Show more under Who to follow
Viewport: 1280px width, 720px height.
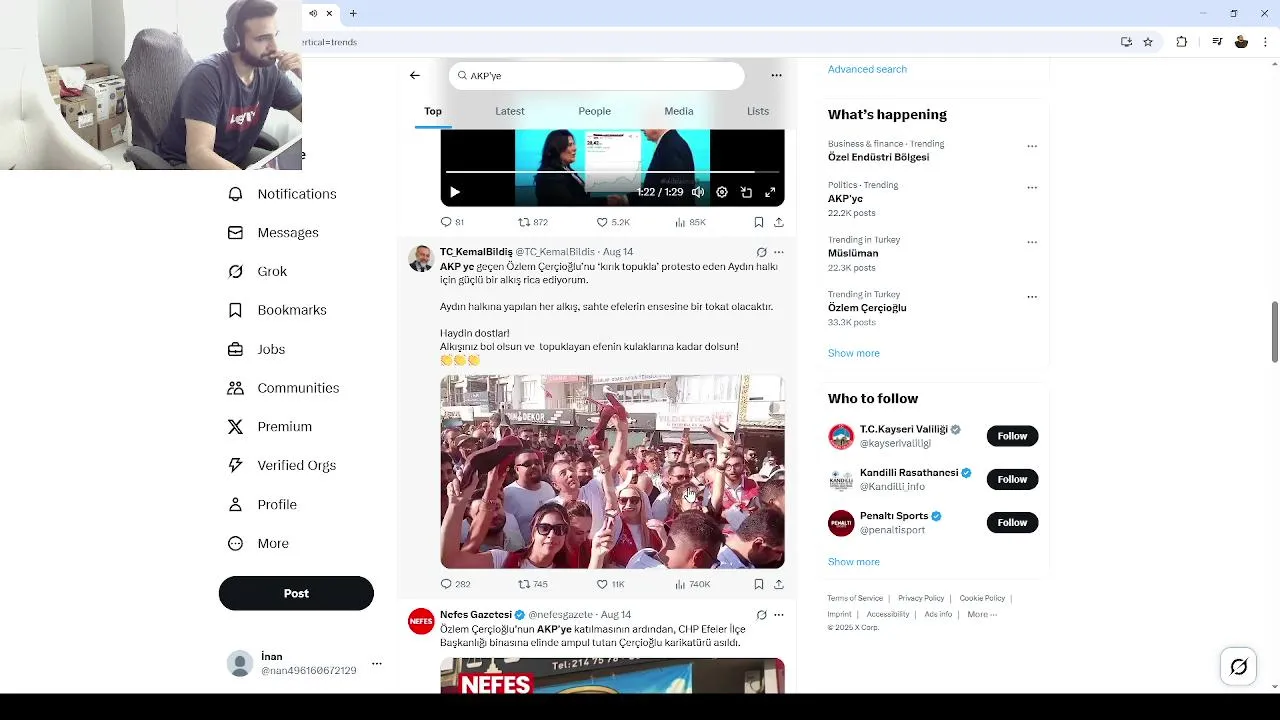pos(854,562)
